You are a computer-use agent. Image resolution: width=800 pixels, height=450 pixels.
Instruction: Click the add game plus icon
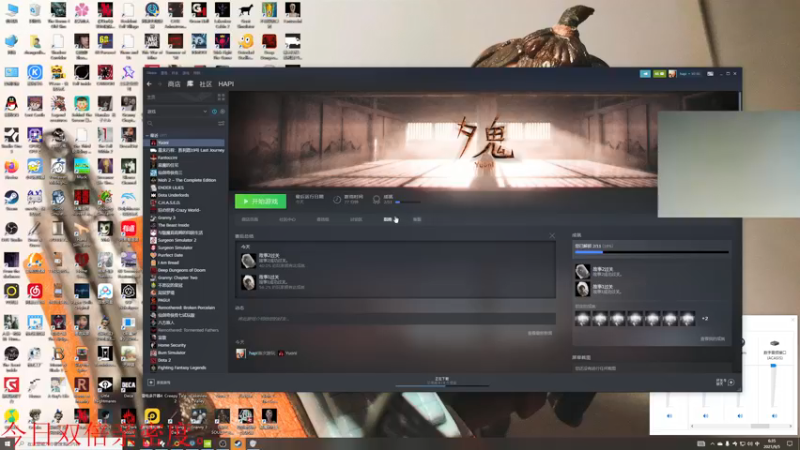(x=151, y=382)
